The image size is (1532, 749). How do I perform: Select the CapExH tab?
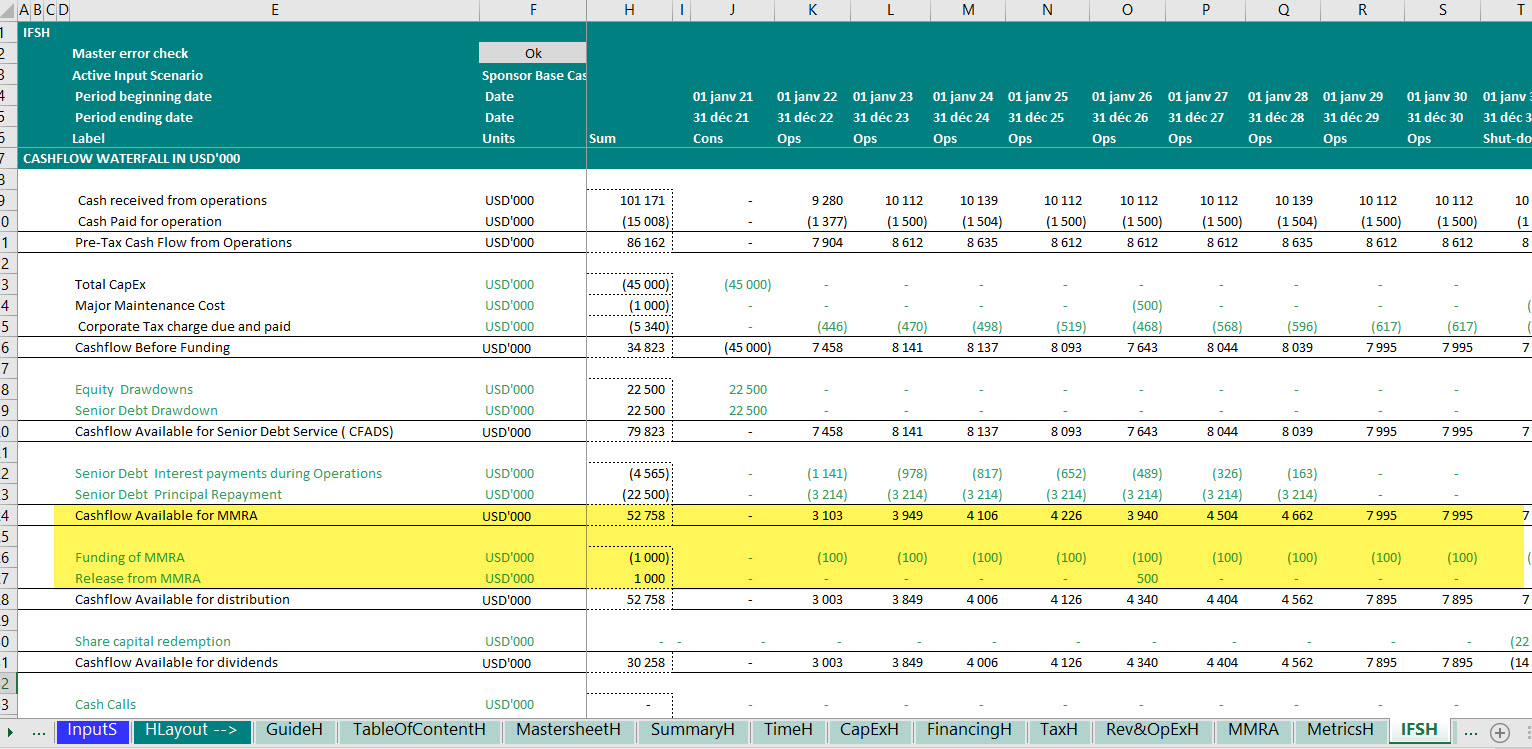pyautogui.click(x=869, y=730)
